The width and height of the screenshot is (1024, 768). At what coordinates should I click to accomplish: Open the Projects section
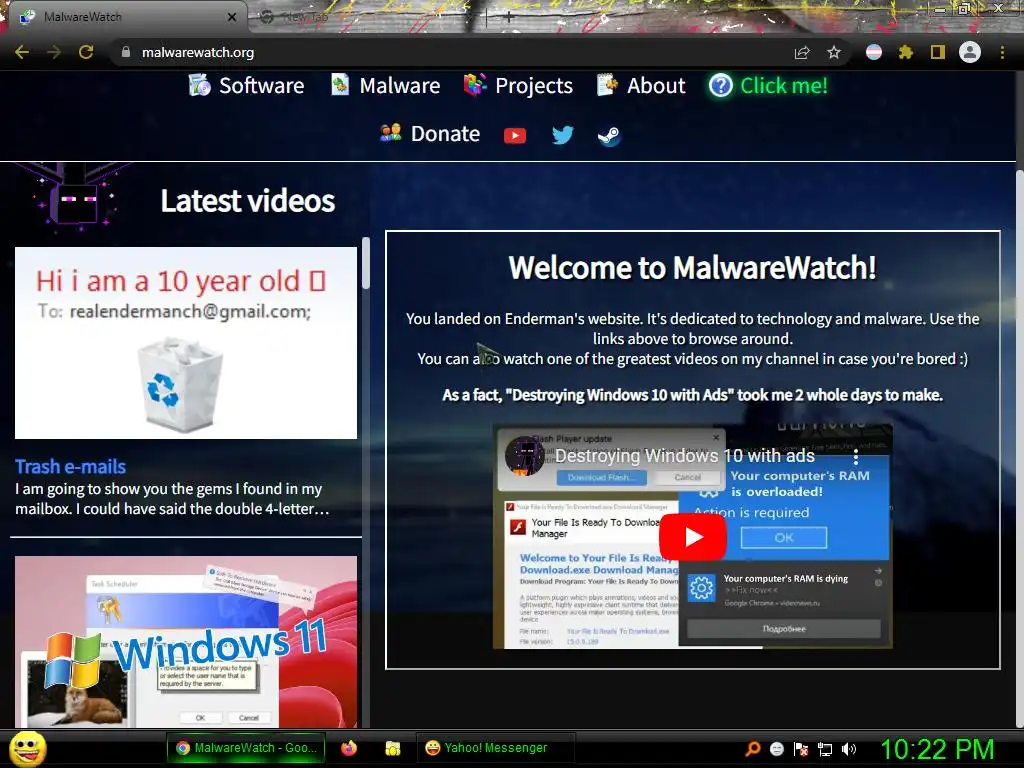click(519, 86)
